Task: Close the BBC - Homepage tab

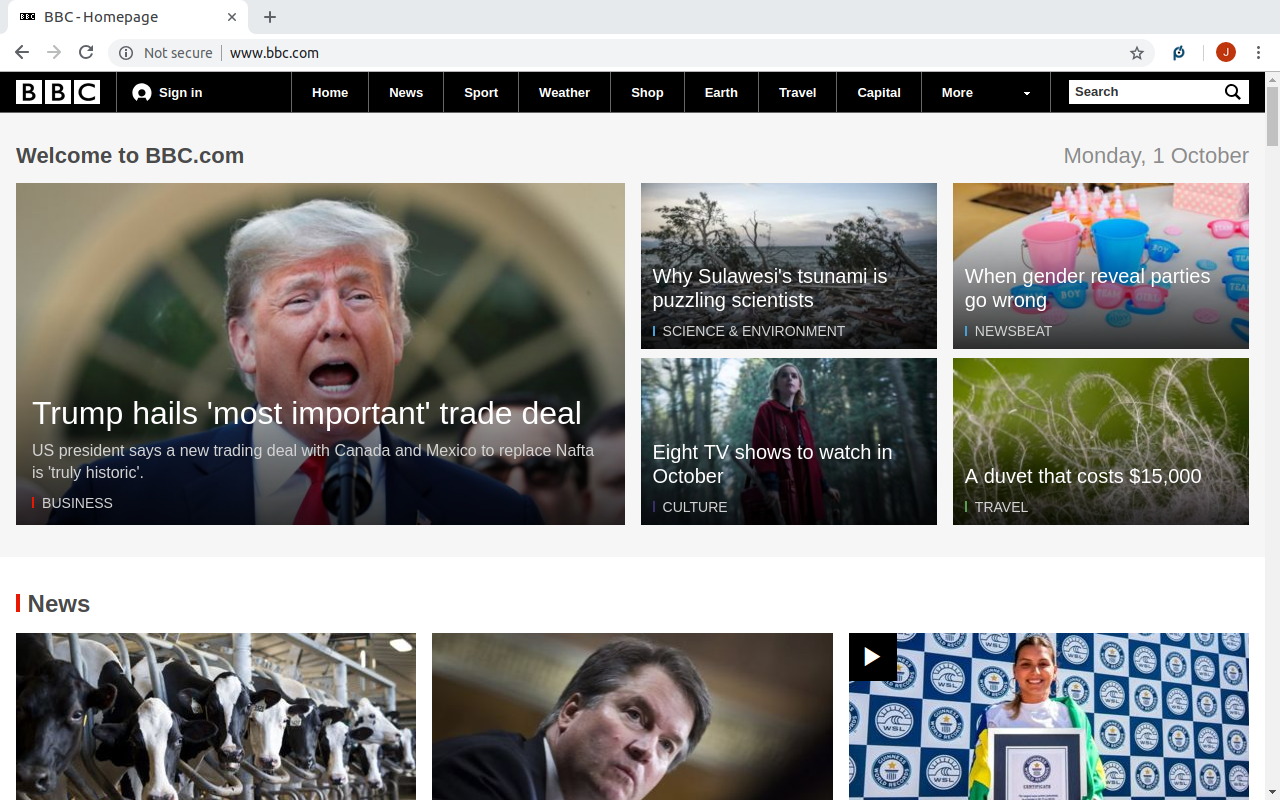Action: (x=232, y=17)
